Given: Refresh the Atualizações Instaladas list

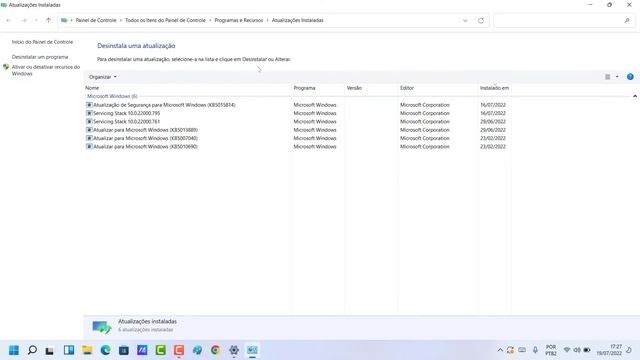Looking at the screenshot, I should (x=481, y=20).
